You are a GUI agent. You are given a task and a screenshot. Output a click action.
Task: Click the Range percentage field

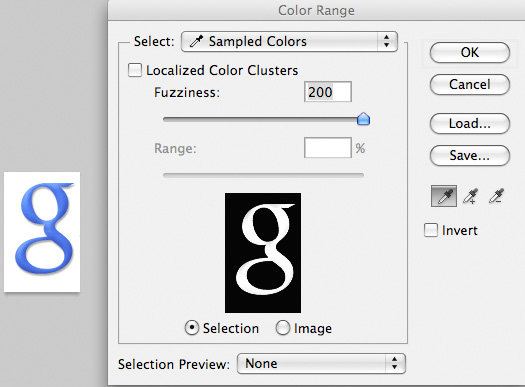click(328, 148)
